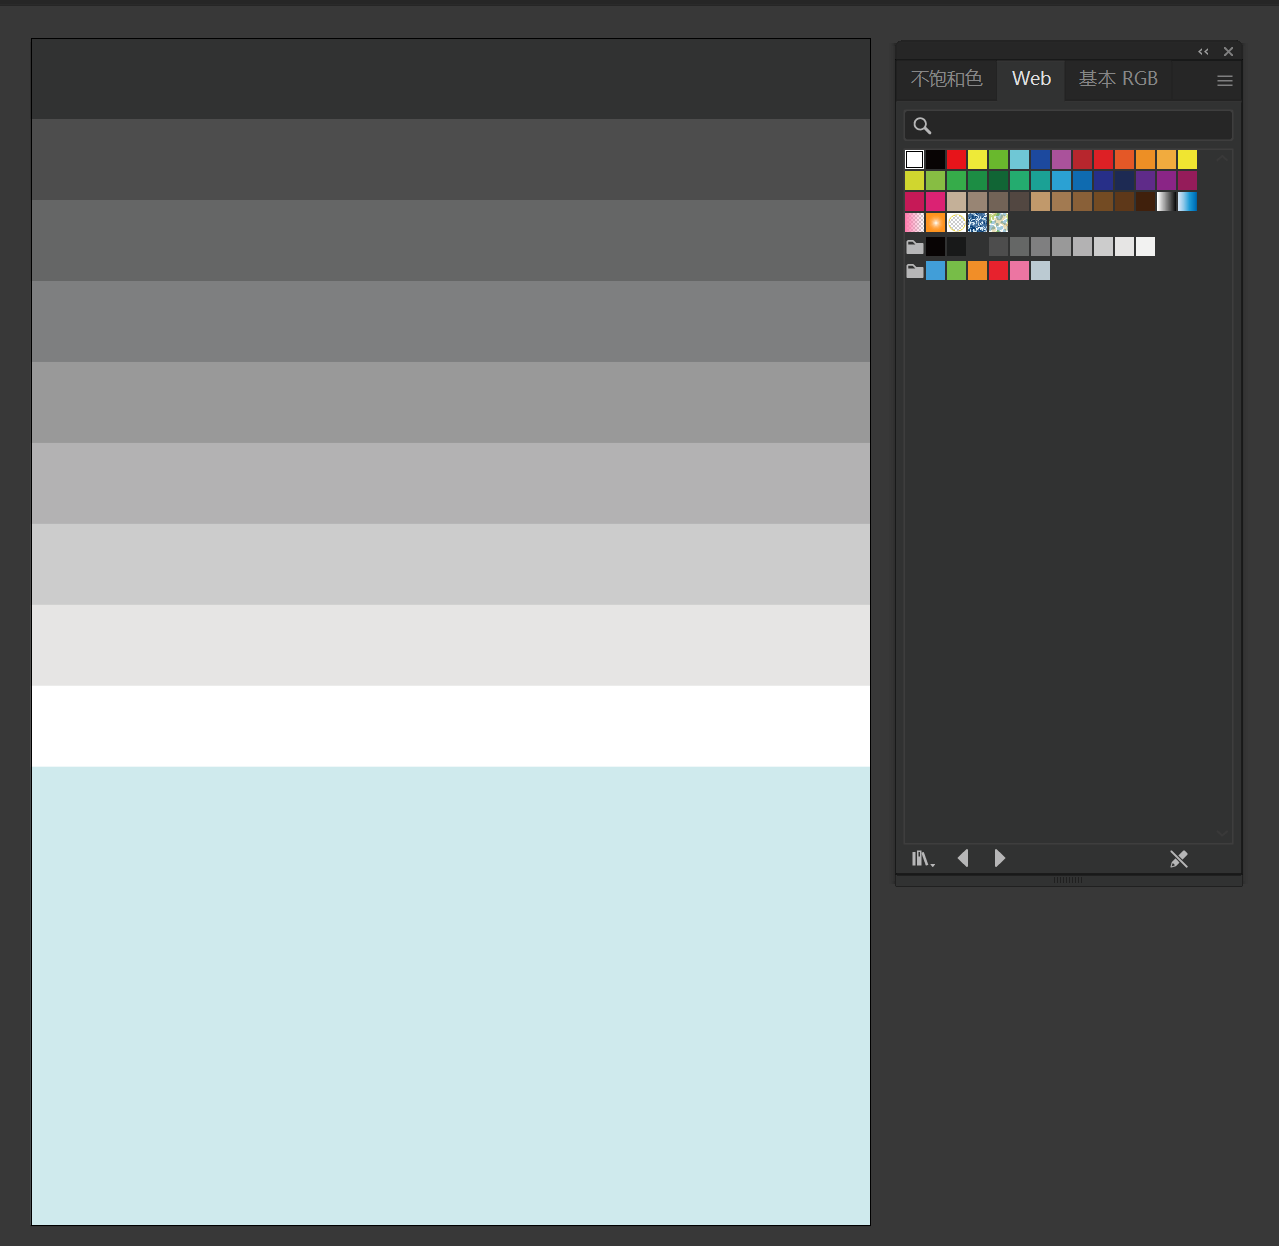
Task: Open the swatch libraries menu icon
Action: pyautogui.click(x=923, y=859)
